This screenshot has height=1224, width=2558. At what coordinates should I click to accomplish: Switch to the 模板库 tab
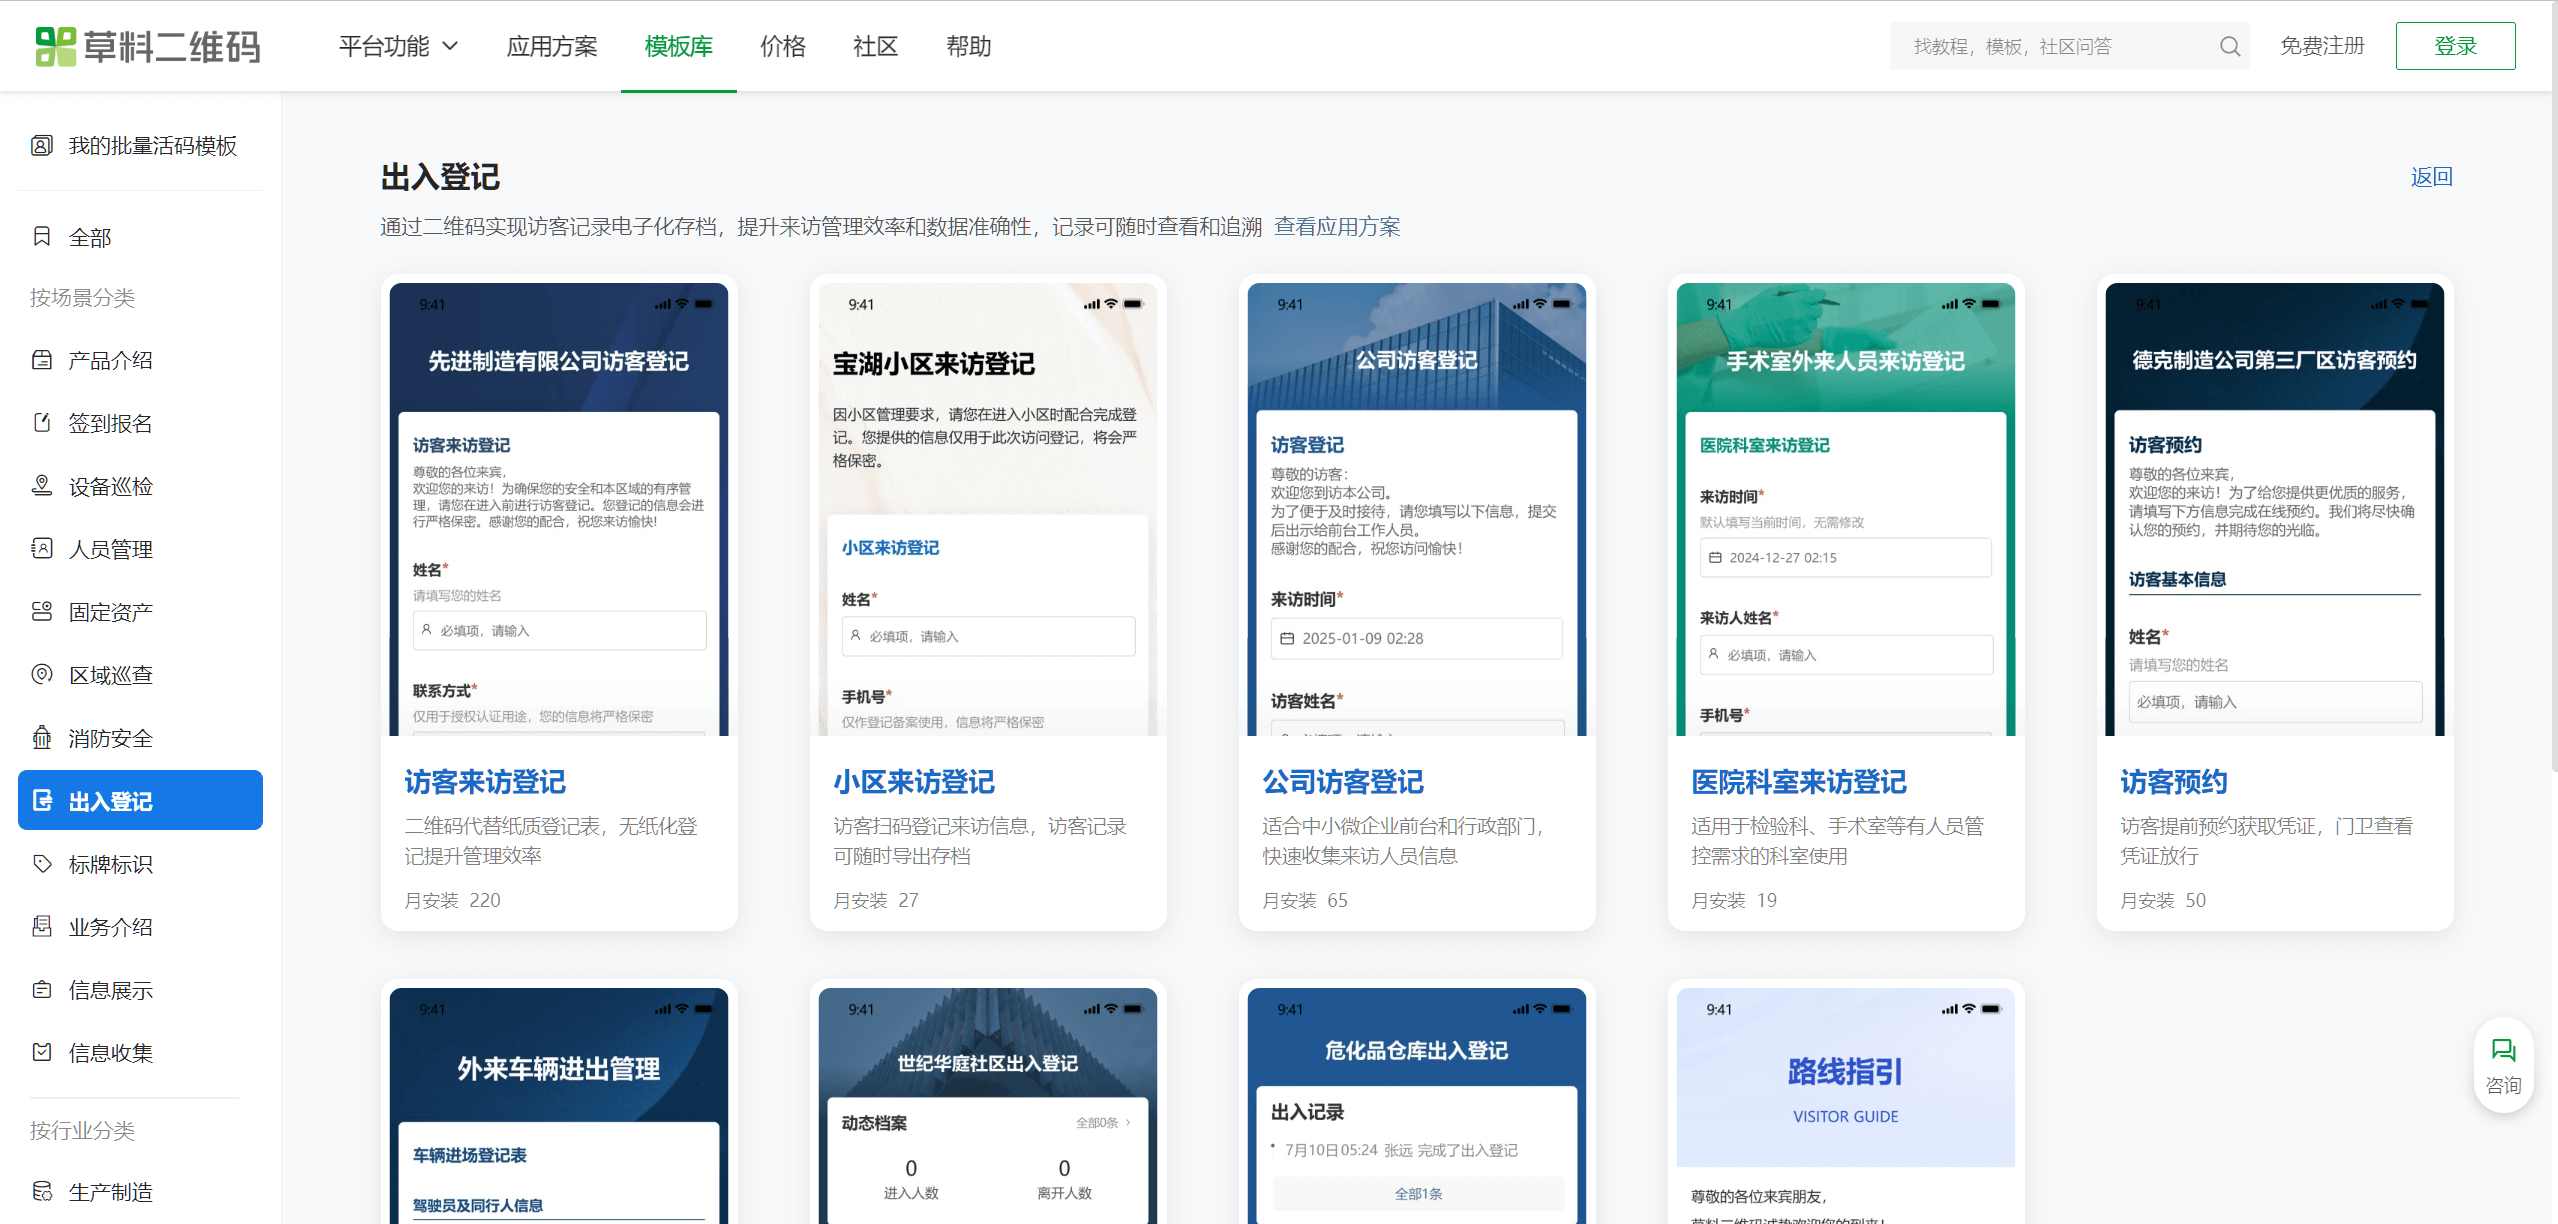(x=678, y=46)
